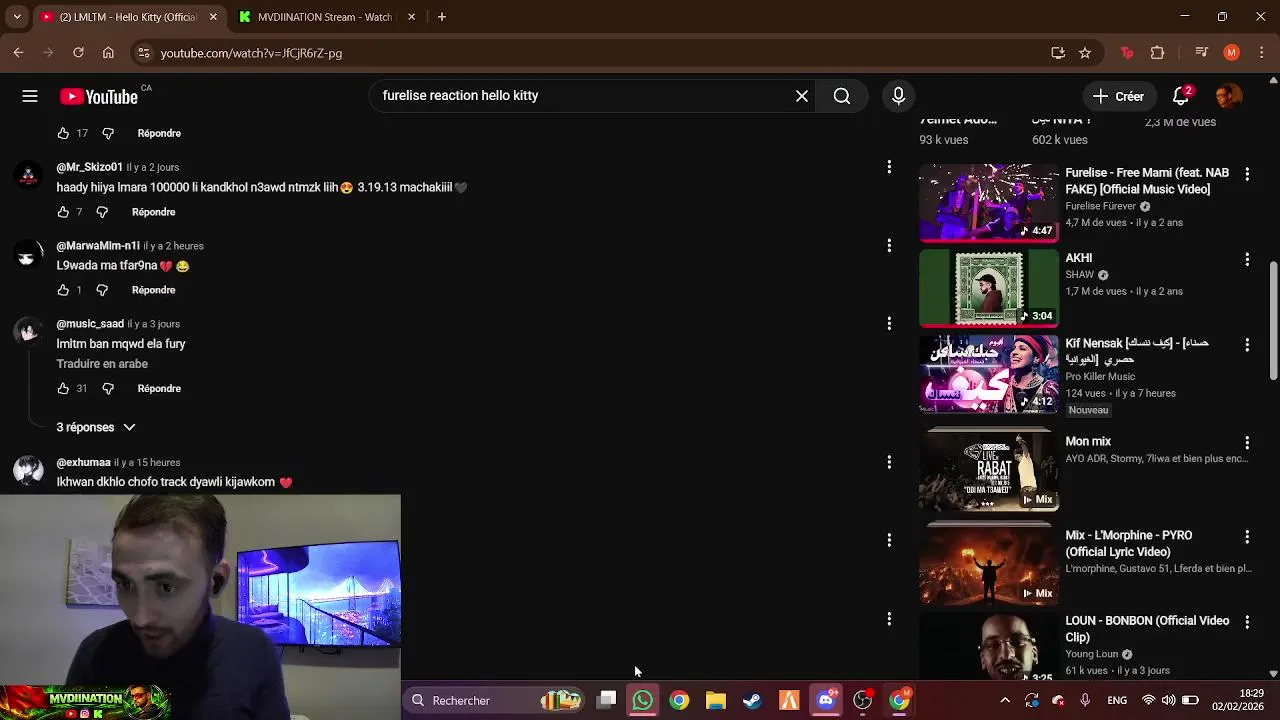Reply to @music_saad's comment
The image size is (1280, 720).
159,388
